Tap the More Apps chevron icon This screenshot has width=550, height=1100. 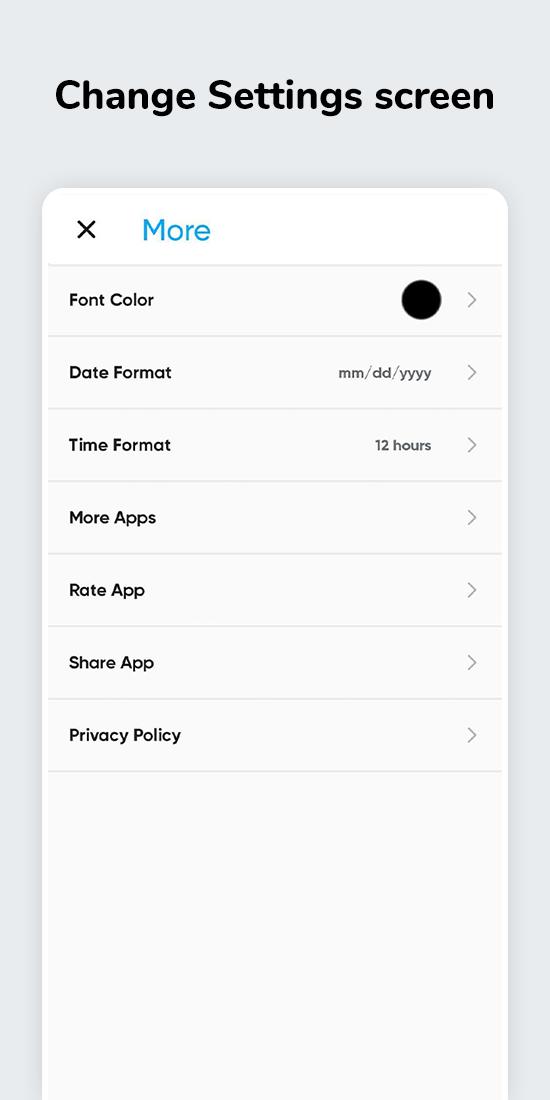pyautogui.click(x=471, y=518)
